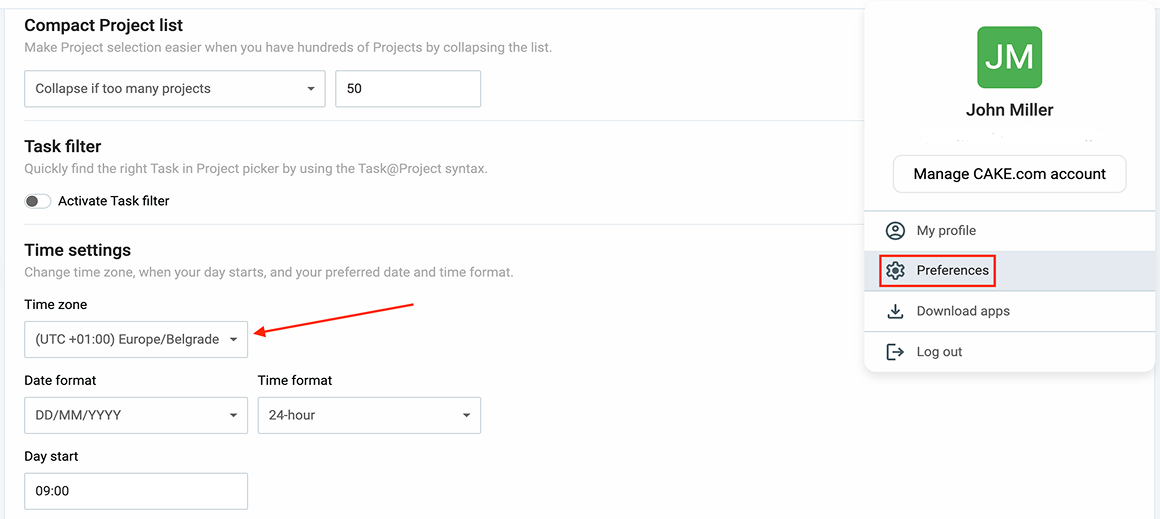Image resolution: width=1160 pixels, height=519 pixels.
Task: Click the Download apps arrow icon
Action: (x=895, y=311)
